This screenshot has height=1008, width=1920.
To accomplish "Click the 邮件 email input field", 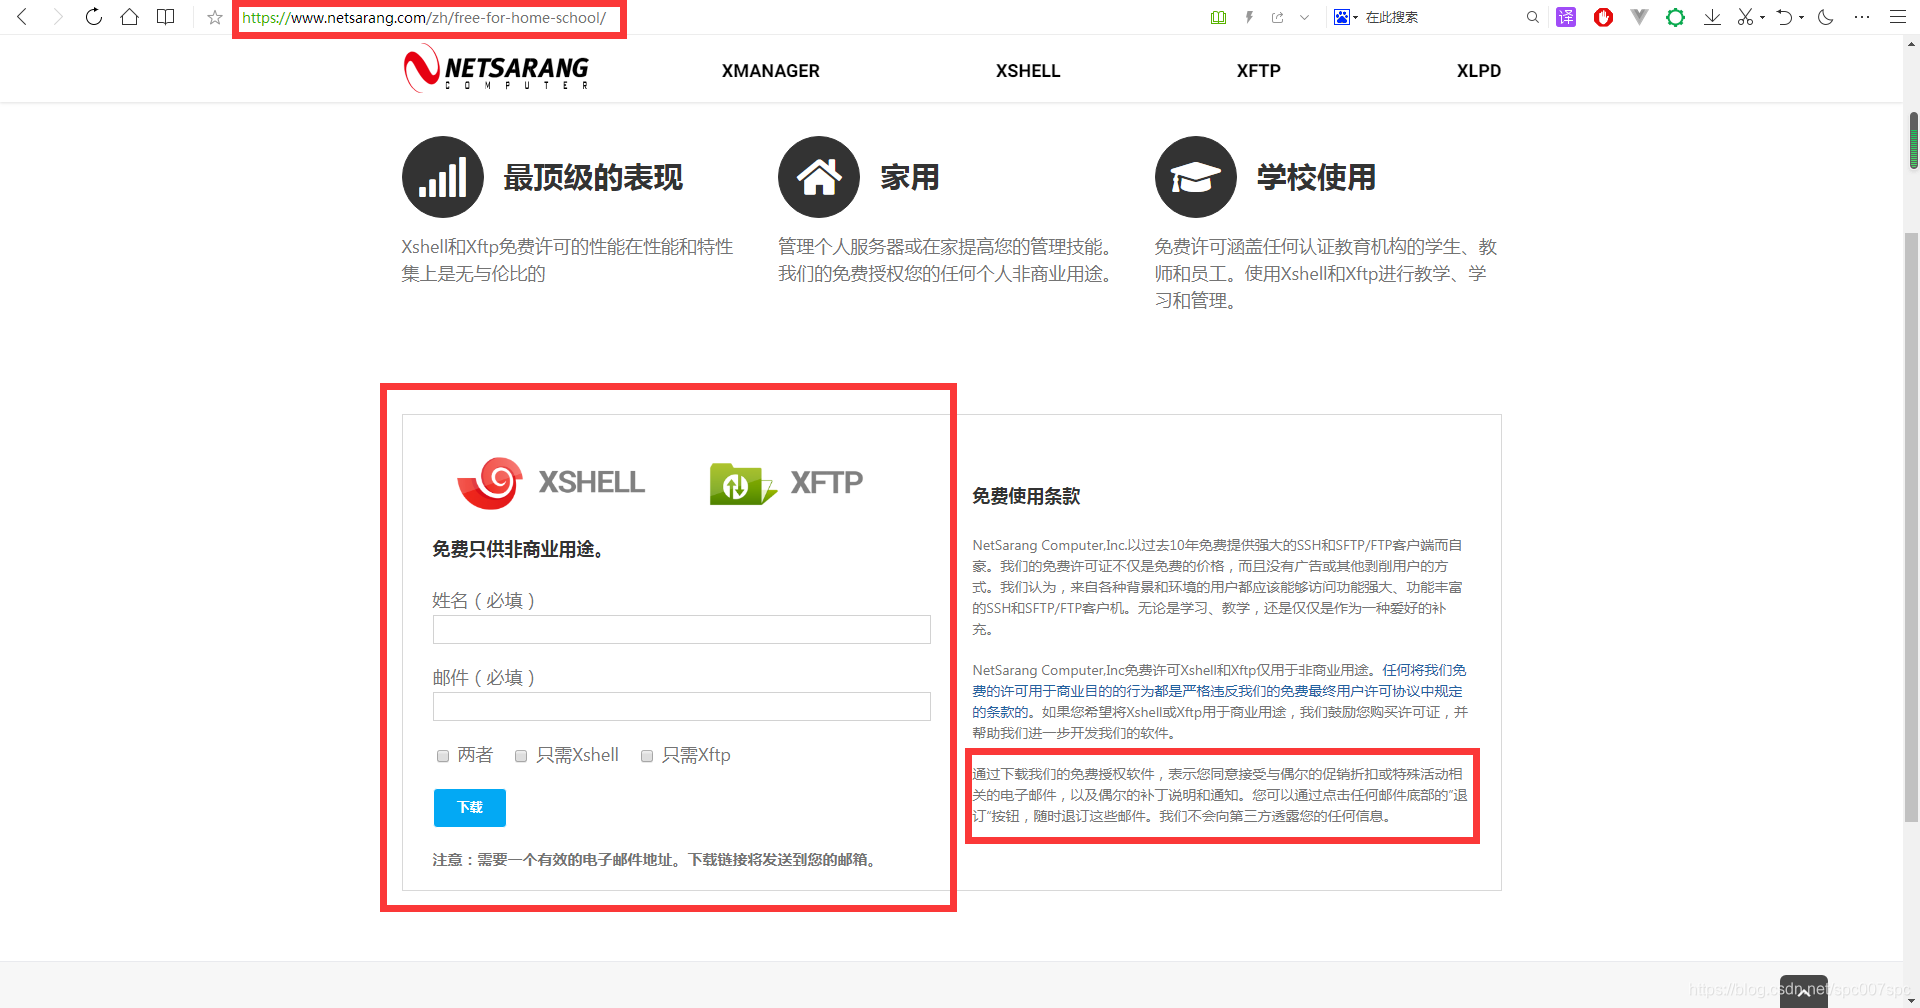I will pos(681,706).
